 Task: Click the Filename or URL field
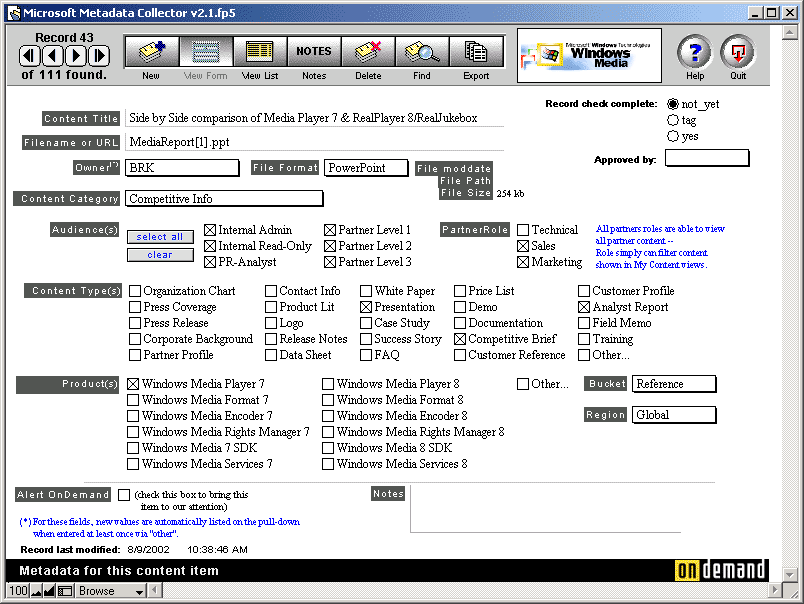(x=314, y=142)
